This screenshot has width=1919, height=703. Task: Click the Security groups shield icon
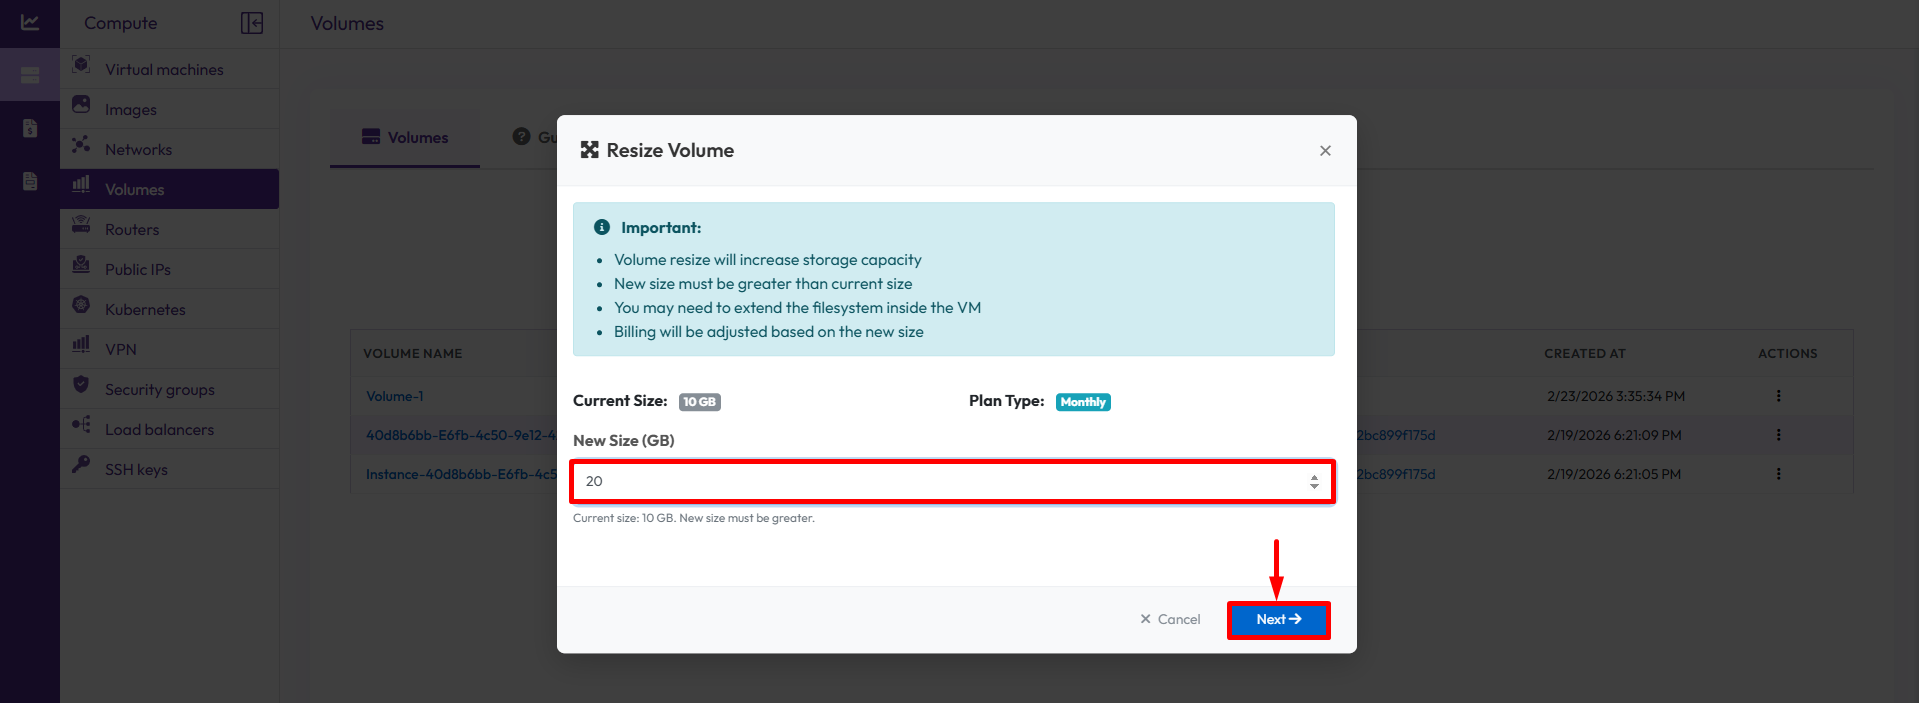pyautogui.click(x=82, y=386)
